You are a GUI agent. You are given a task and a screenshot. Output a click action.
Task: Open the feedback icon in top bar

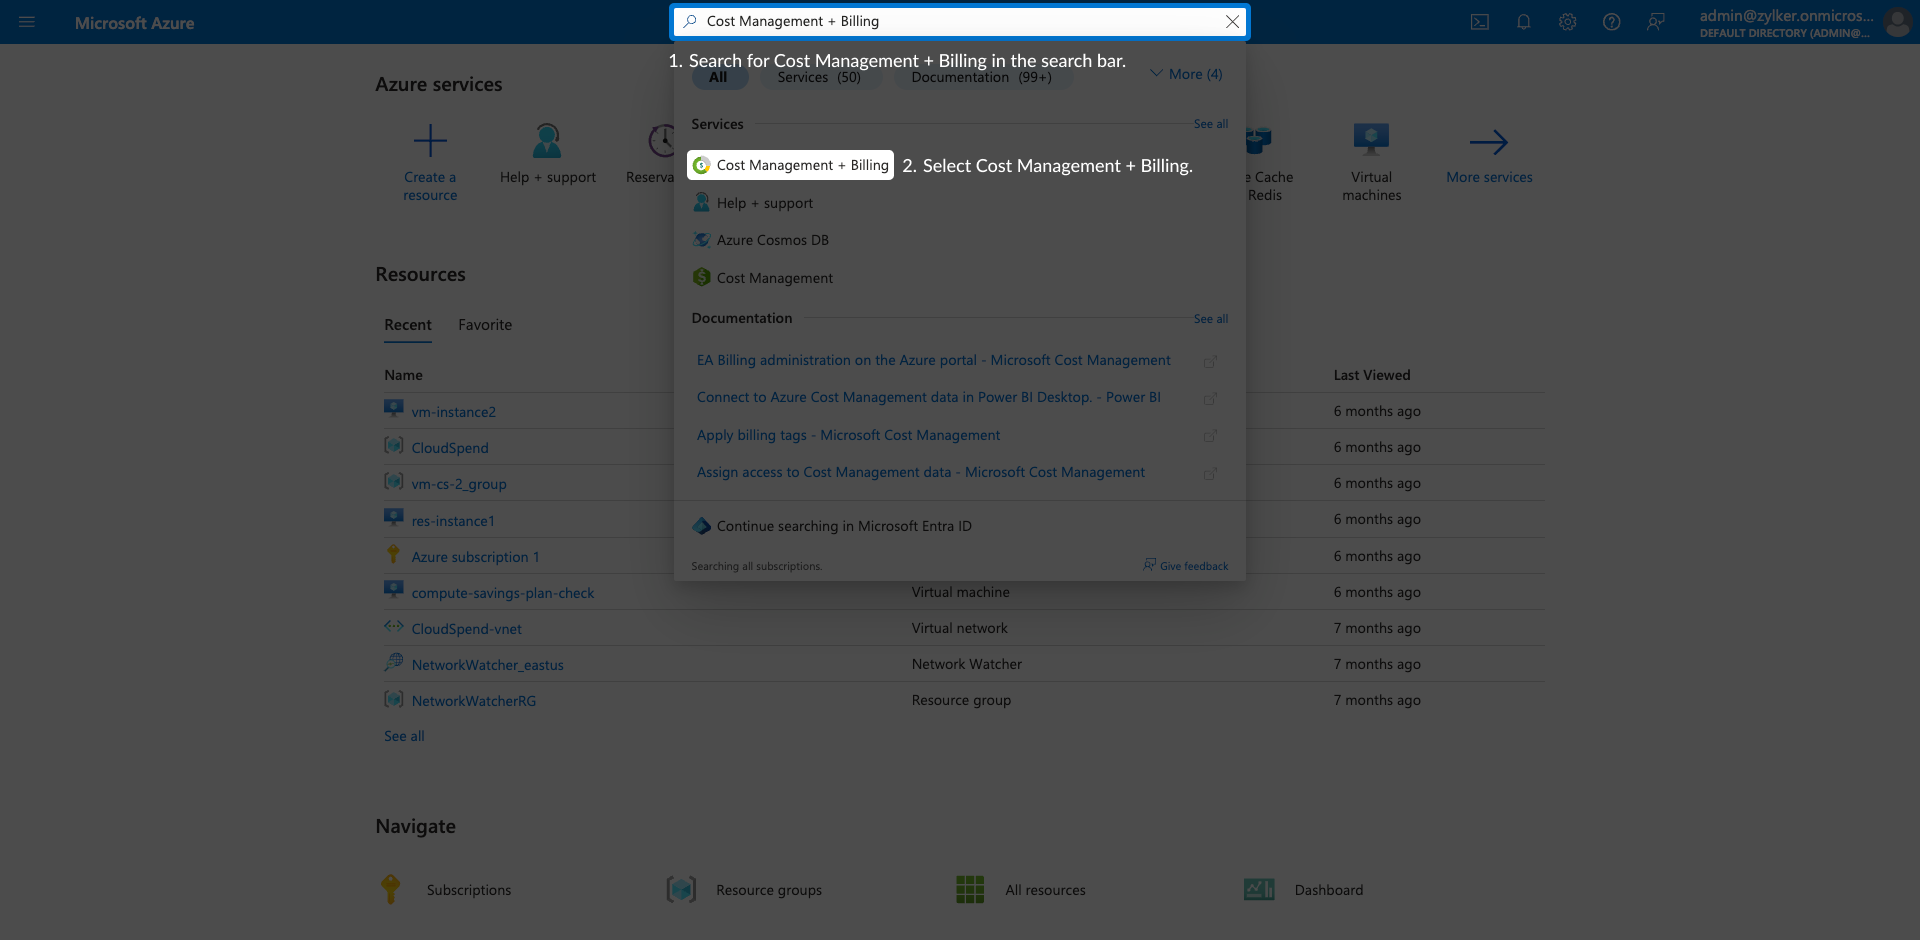click(1656, 22)
